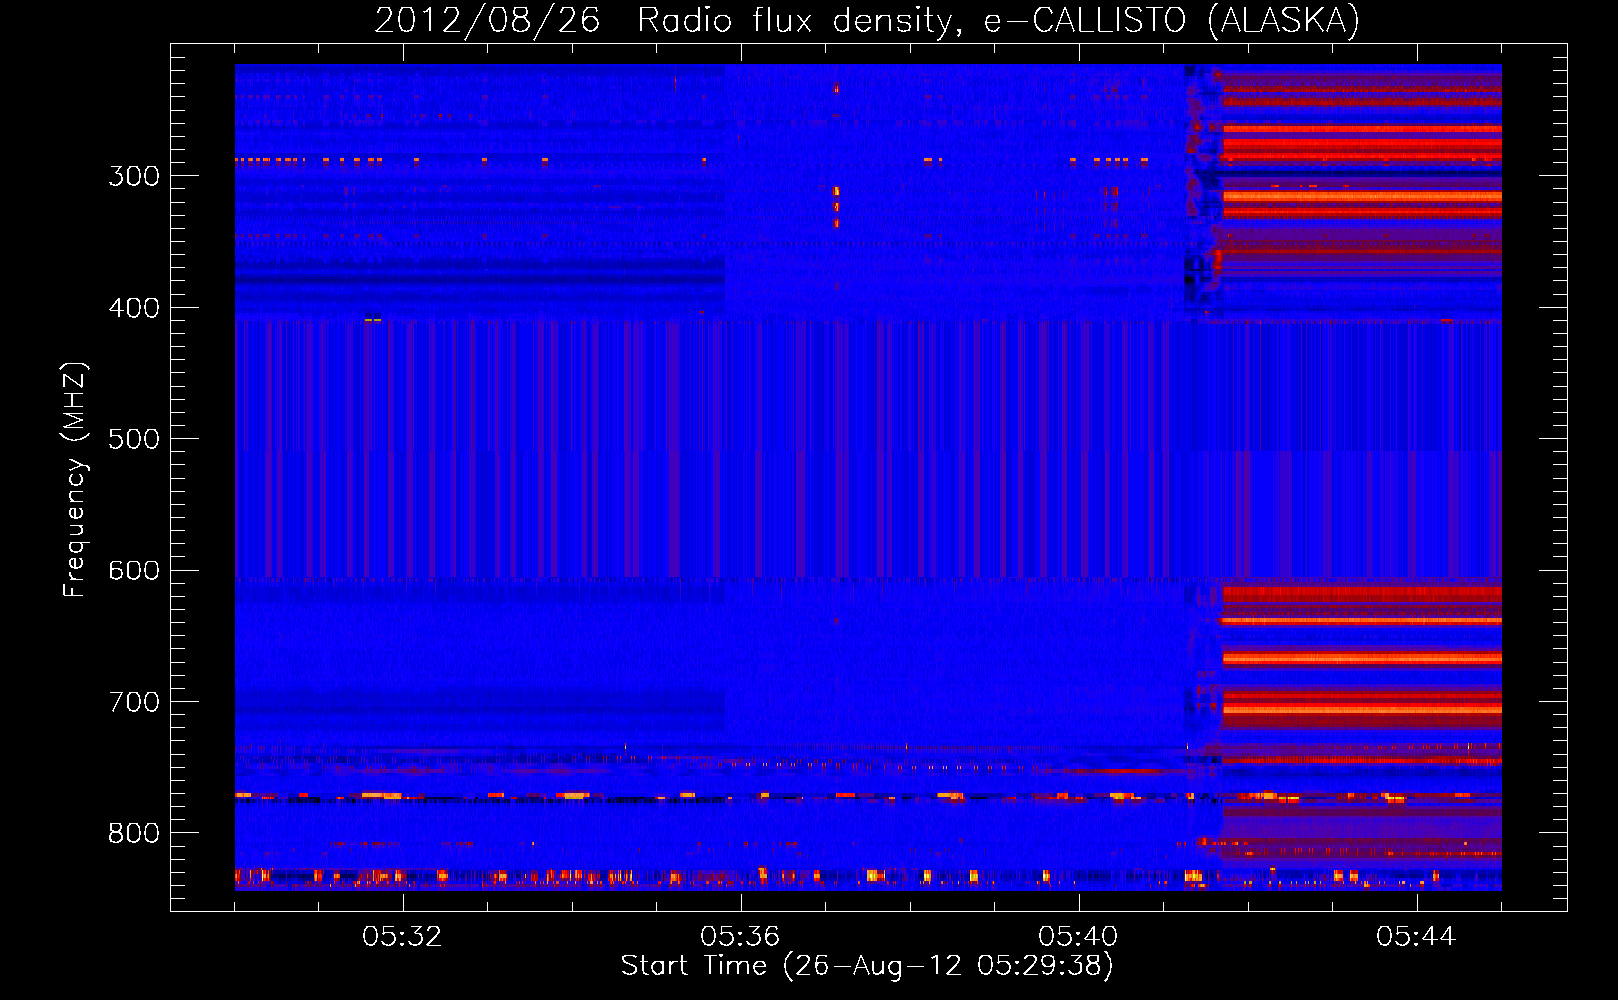Screen dimensions: 1618x1000
Task: Click the 'e-CALLISTO (ALASKA)' title text
Action: [1172, 20]
